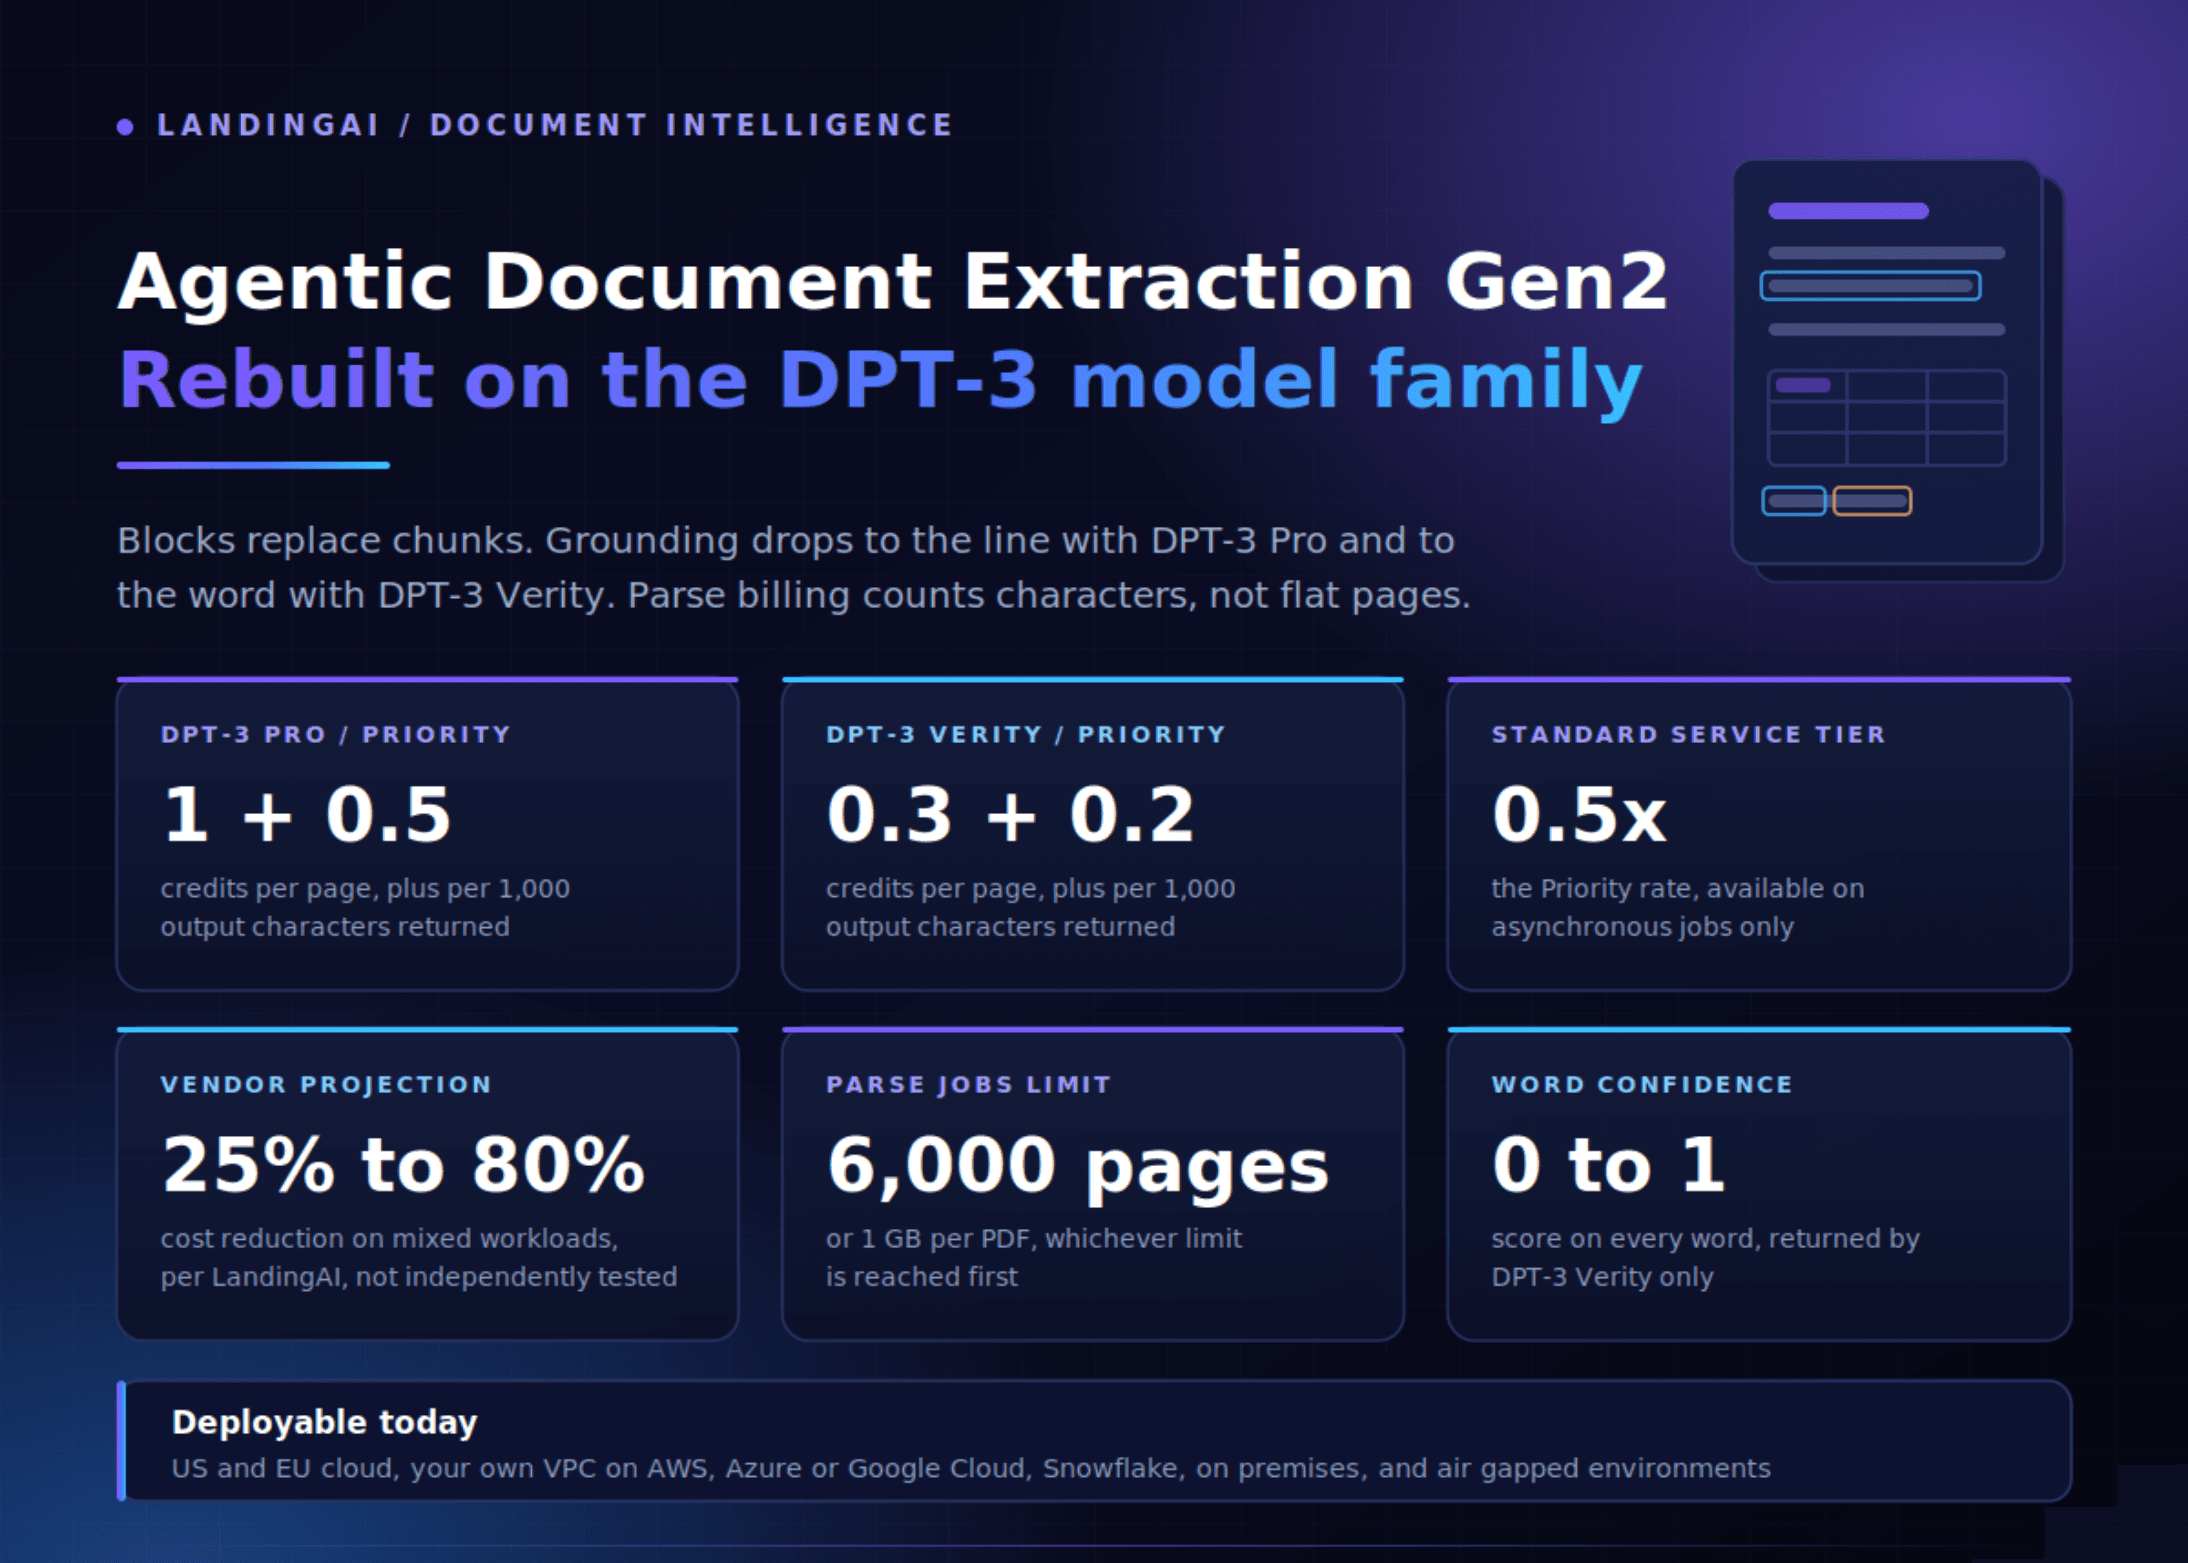Click the "LANDINGAI / DOCUMENT INTELLIGENCE" header text

pyautogui.click(x=555, y=125)
